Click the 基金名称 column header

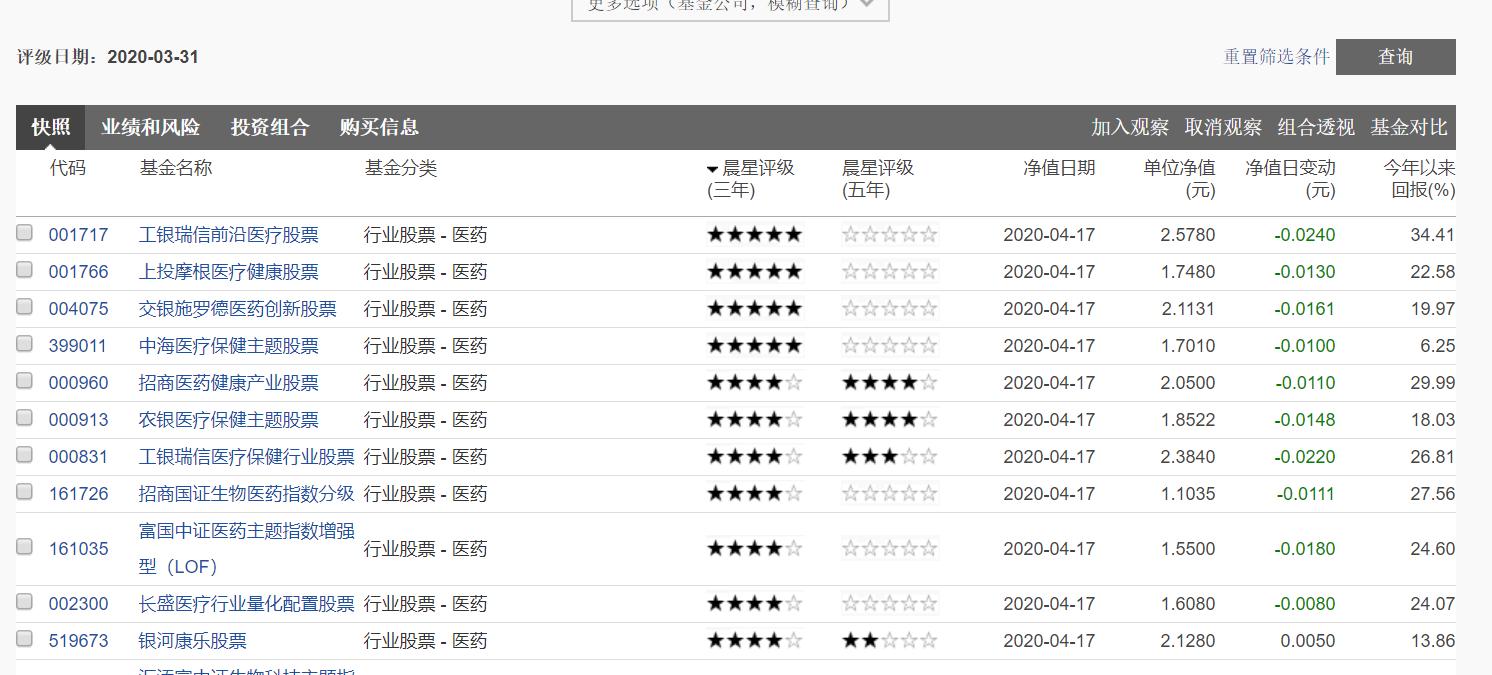tap(176, 168)
